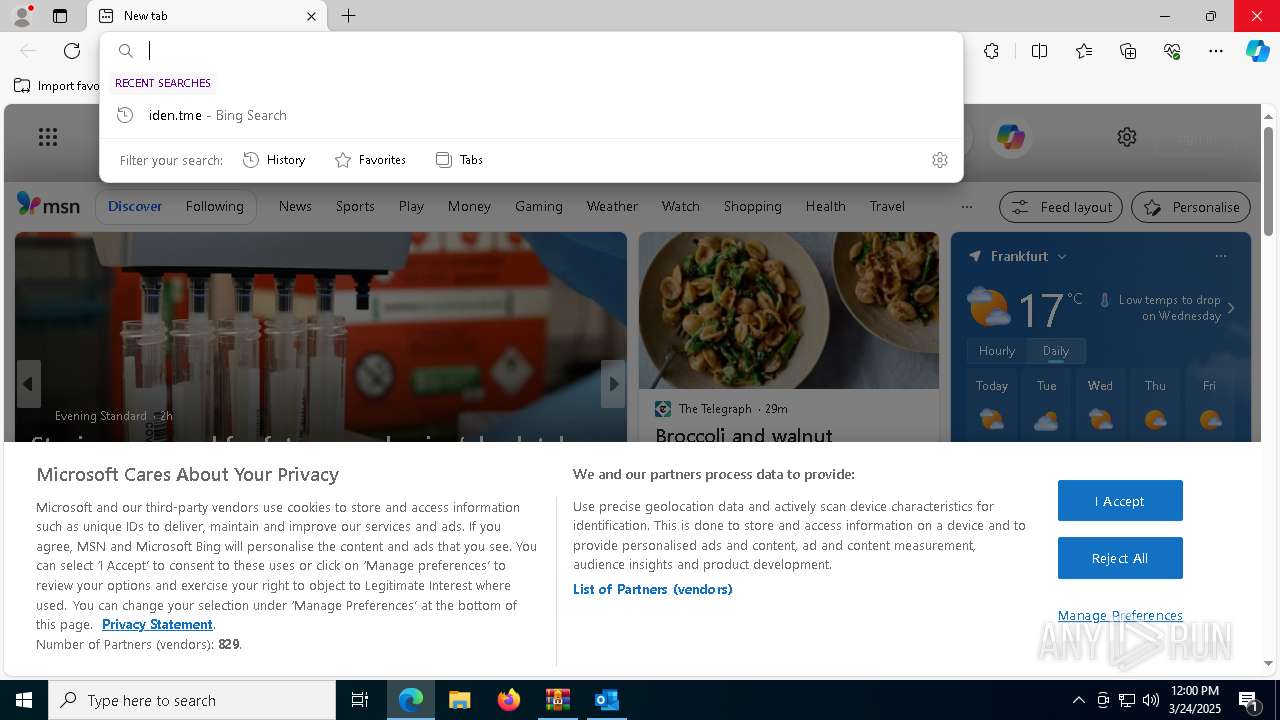1280x720 pixels.
Task: Click Reject All cookies button
Action: 1120,558
